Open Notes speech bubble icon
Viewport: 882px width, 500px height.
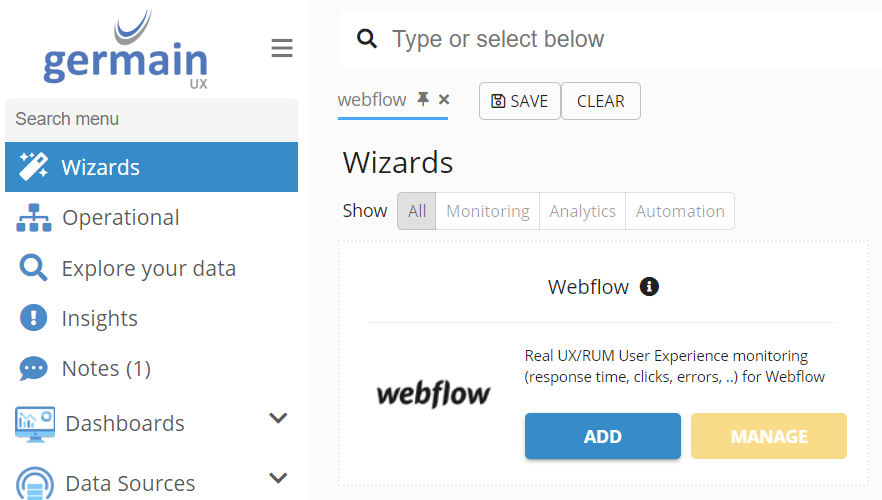(33, 369)
